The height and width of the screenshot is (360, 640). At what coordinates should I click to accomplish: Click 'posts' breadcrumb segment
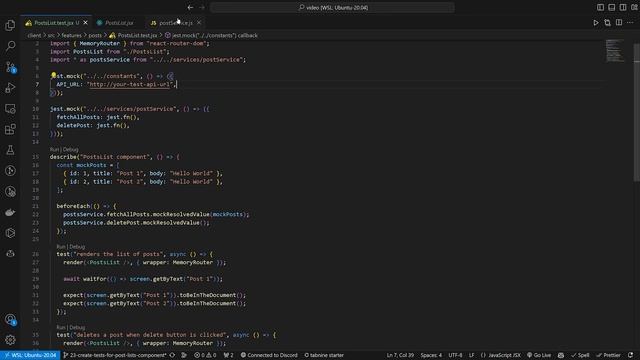95,36
